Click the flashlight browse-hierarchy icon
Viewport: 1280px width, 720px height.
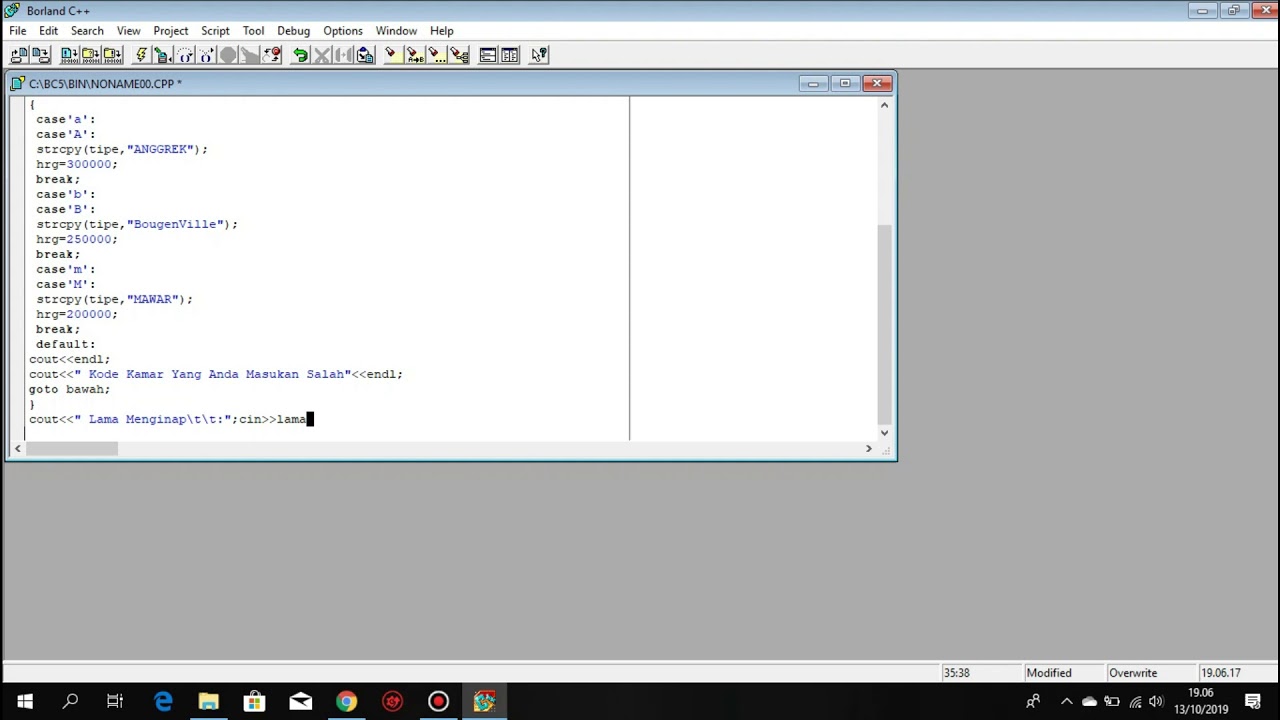[459, 55]
